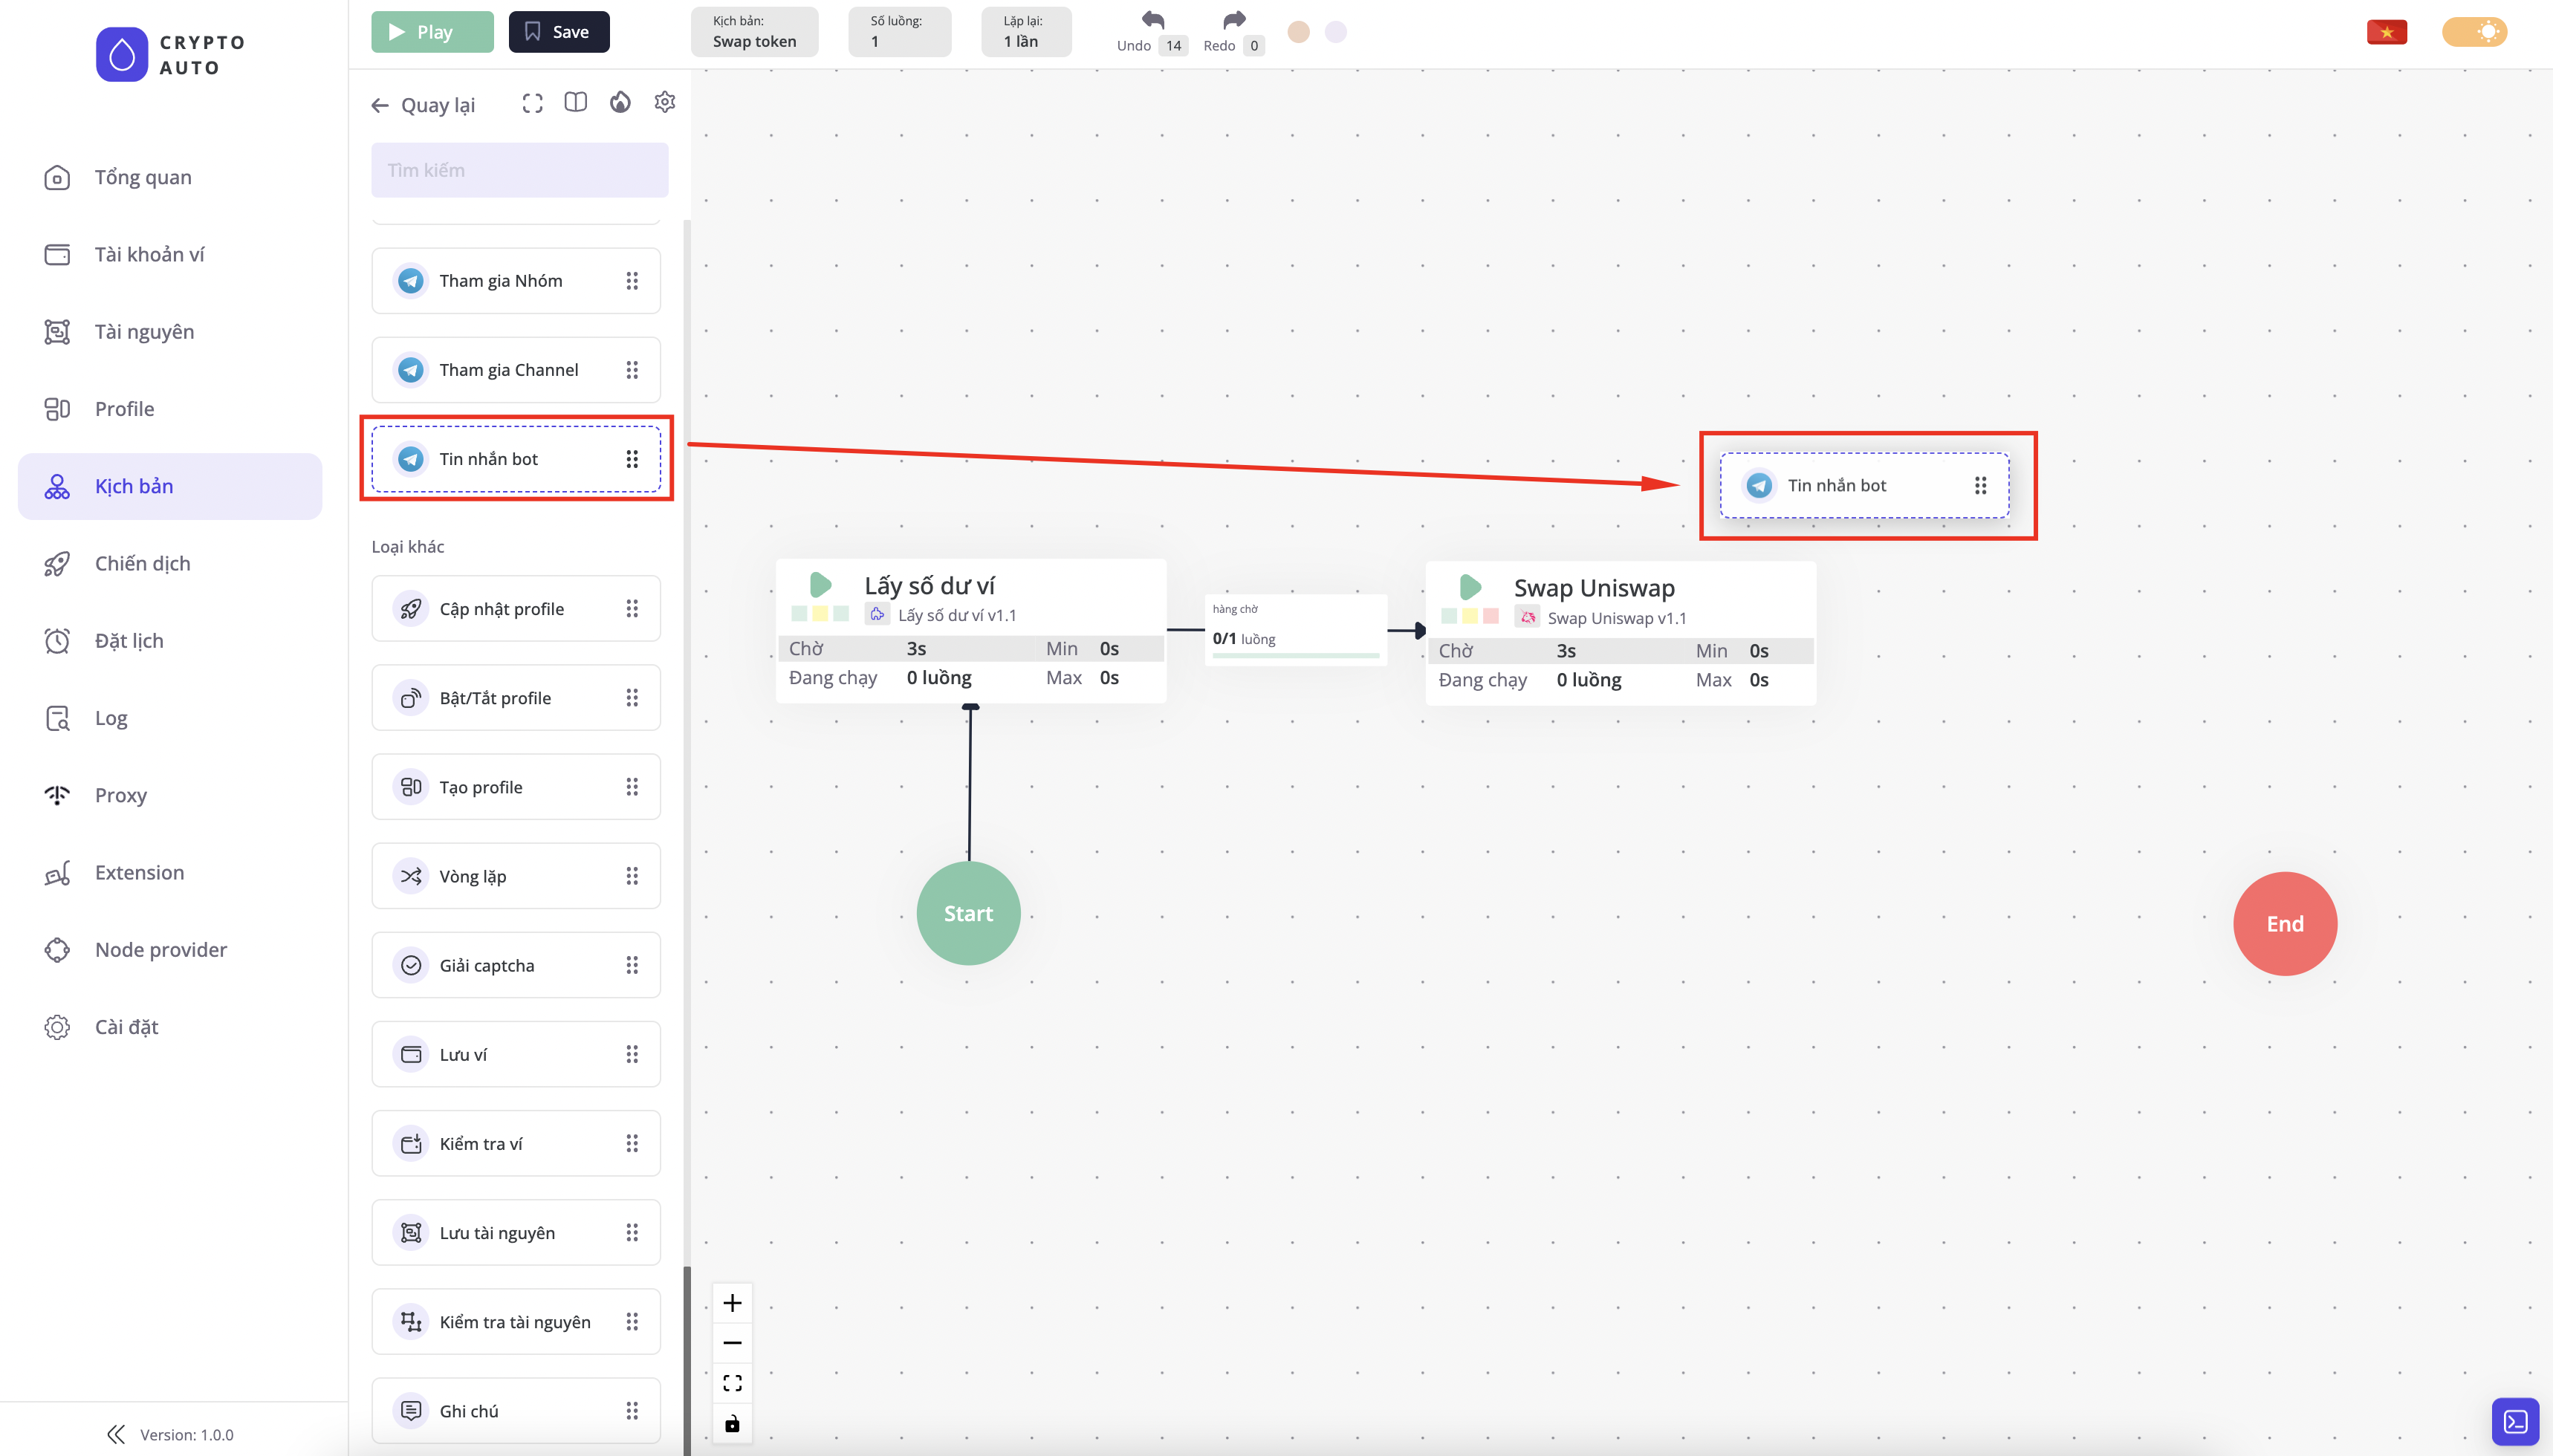Screen dimensions: 2553x1456
Task: Toggle the canvas lock icon
Action: tap(732, 1423)
